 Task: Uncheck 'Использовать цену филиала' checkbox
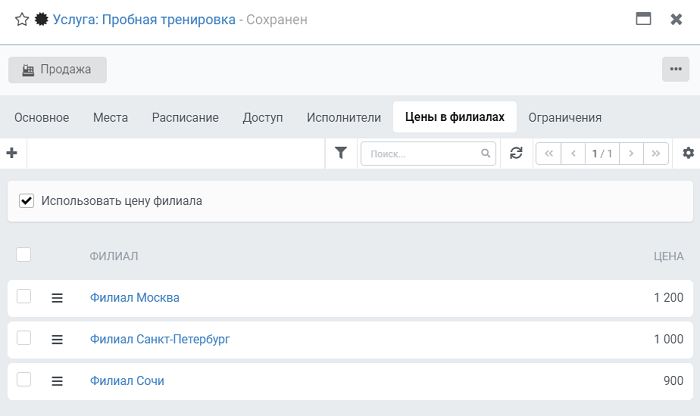(26, 201)
